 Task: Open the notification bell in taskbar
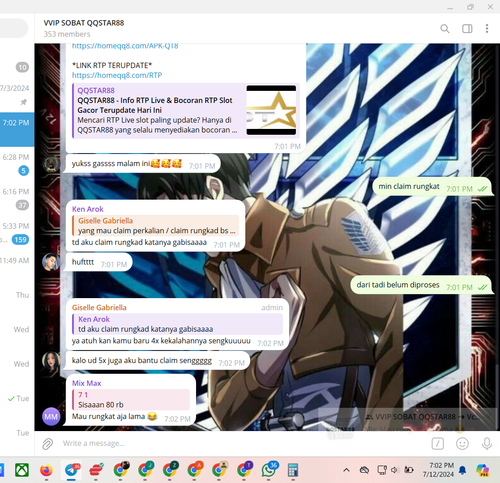[462, 470]
